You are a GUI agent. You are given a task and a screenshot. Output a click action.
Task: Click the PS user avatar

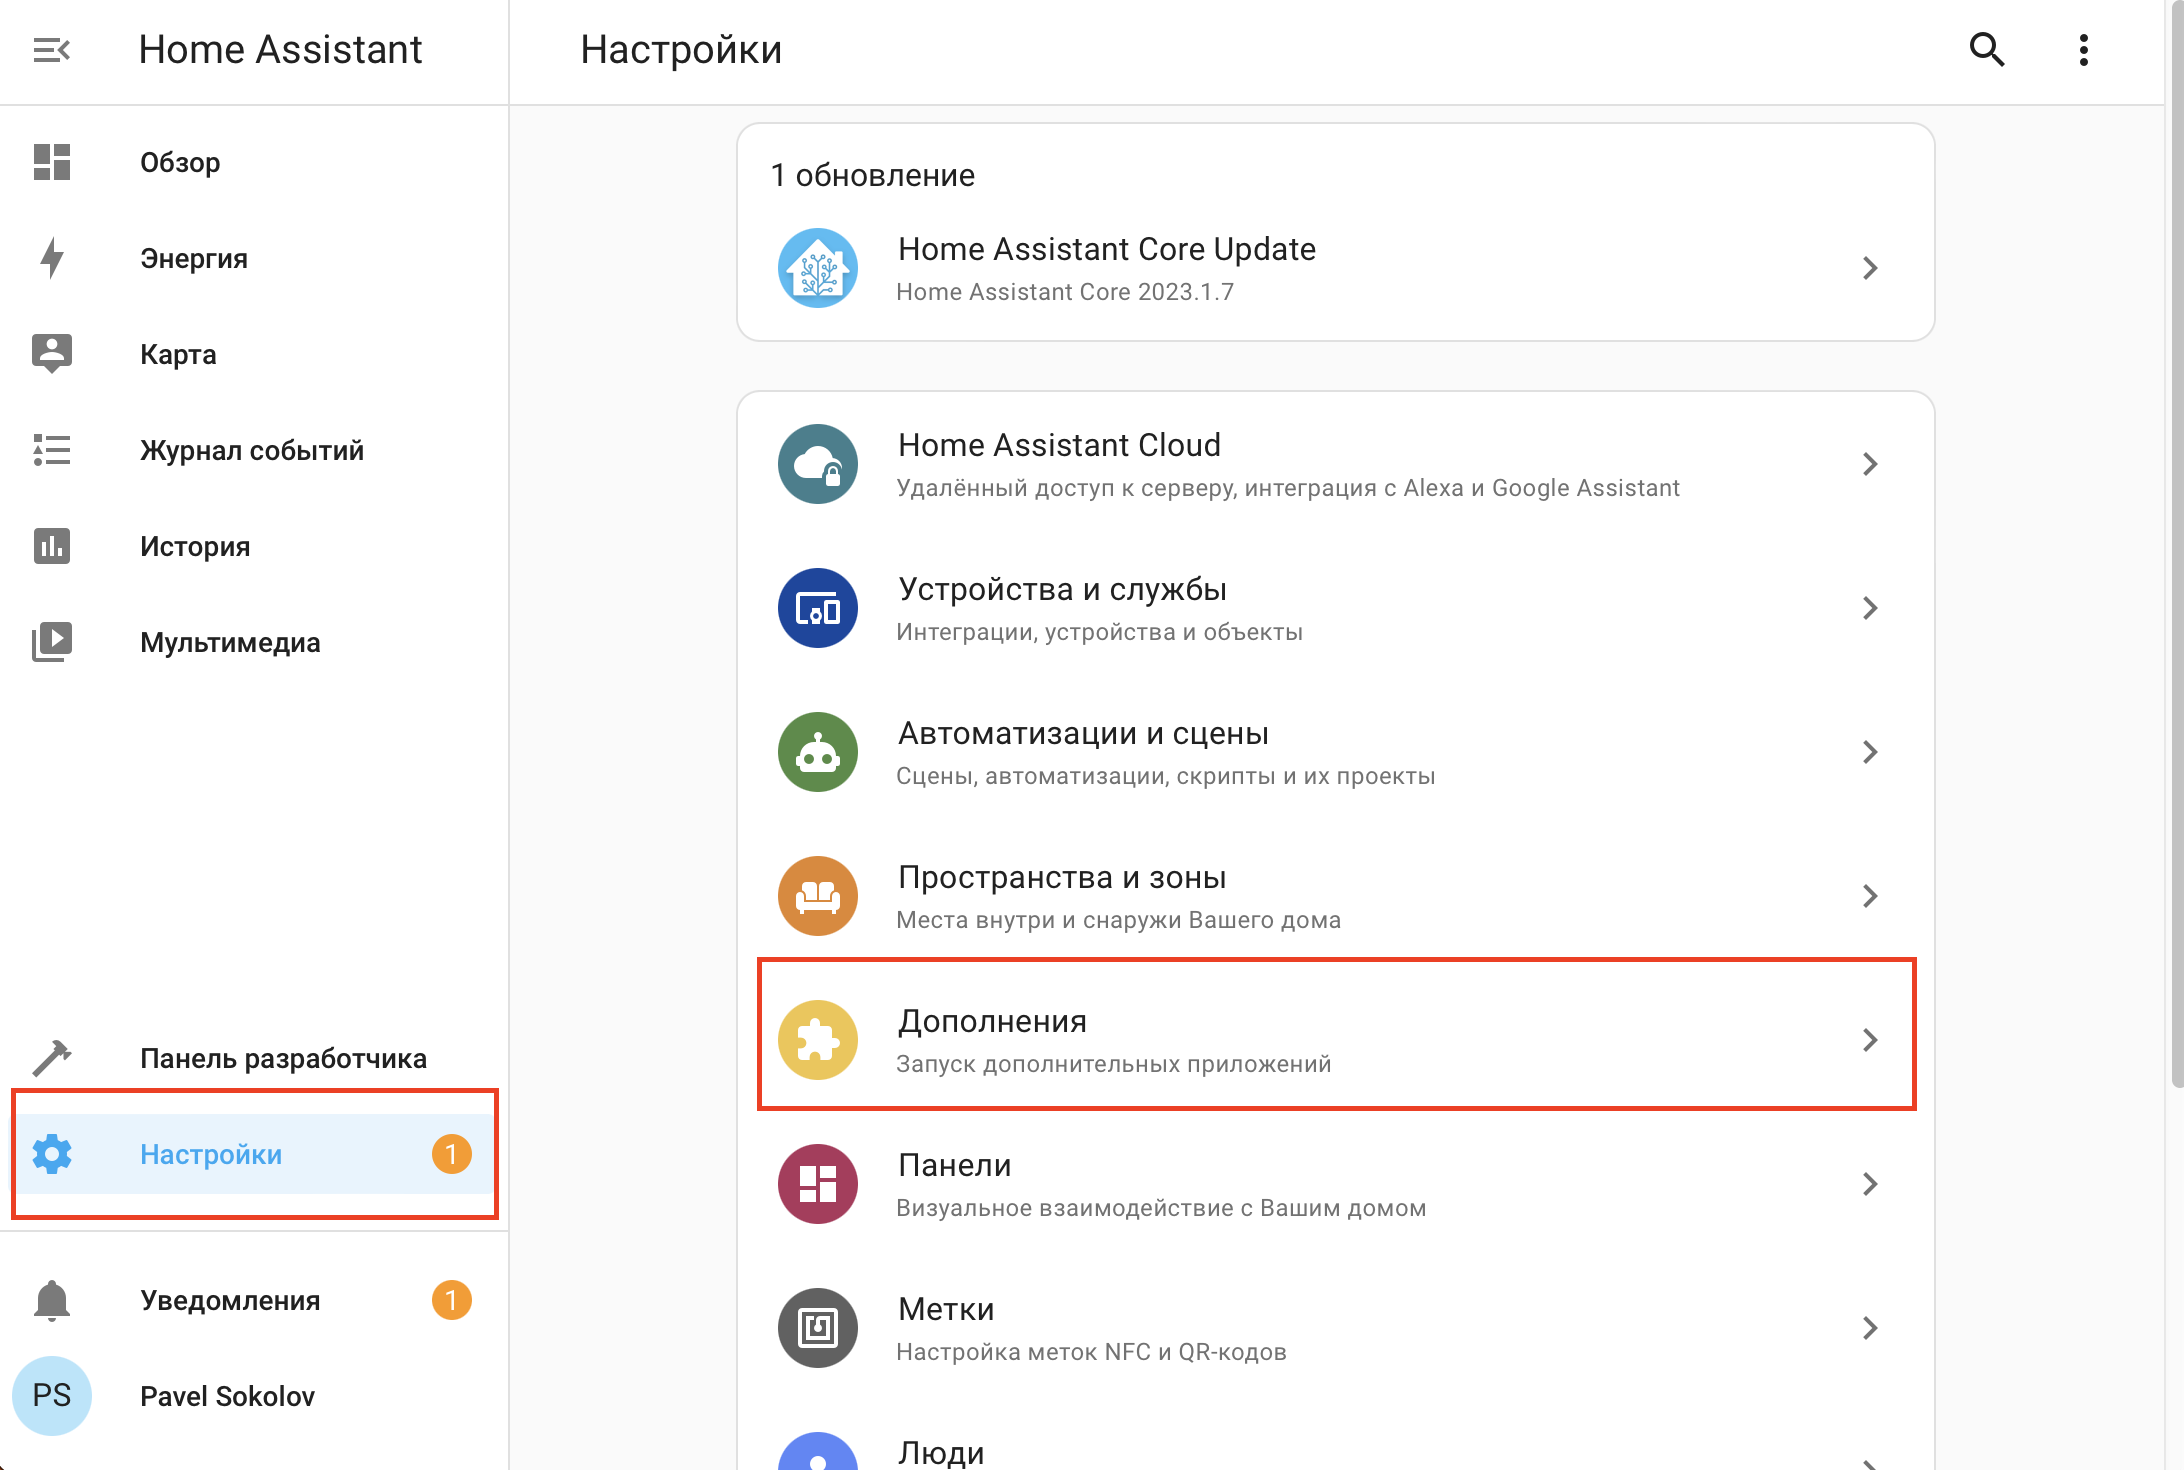point(52,1396)
